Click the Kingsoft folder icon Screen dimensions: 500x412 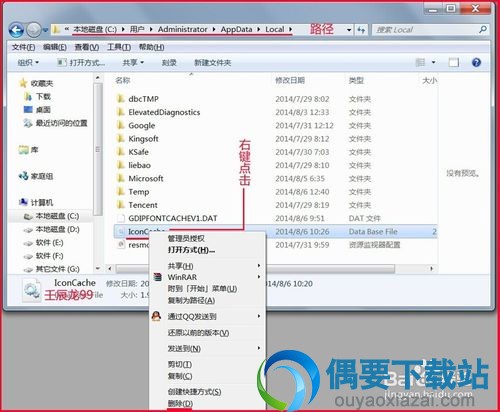(121, 139)
